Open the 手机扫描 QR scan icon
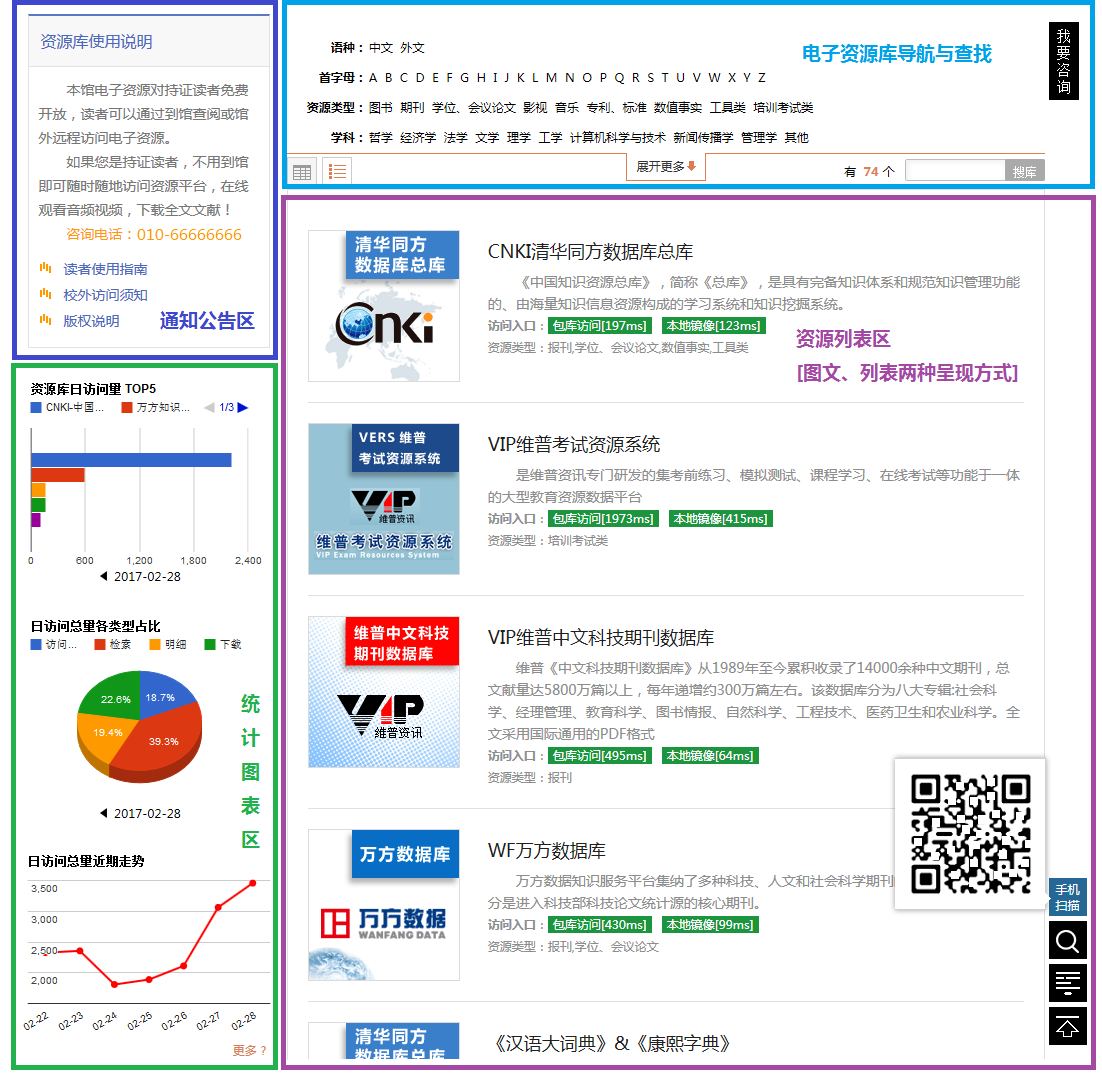 [1067, 897]
